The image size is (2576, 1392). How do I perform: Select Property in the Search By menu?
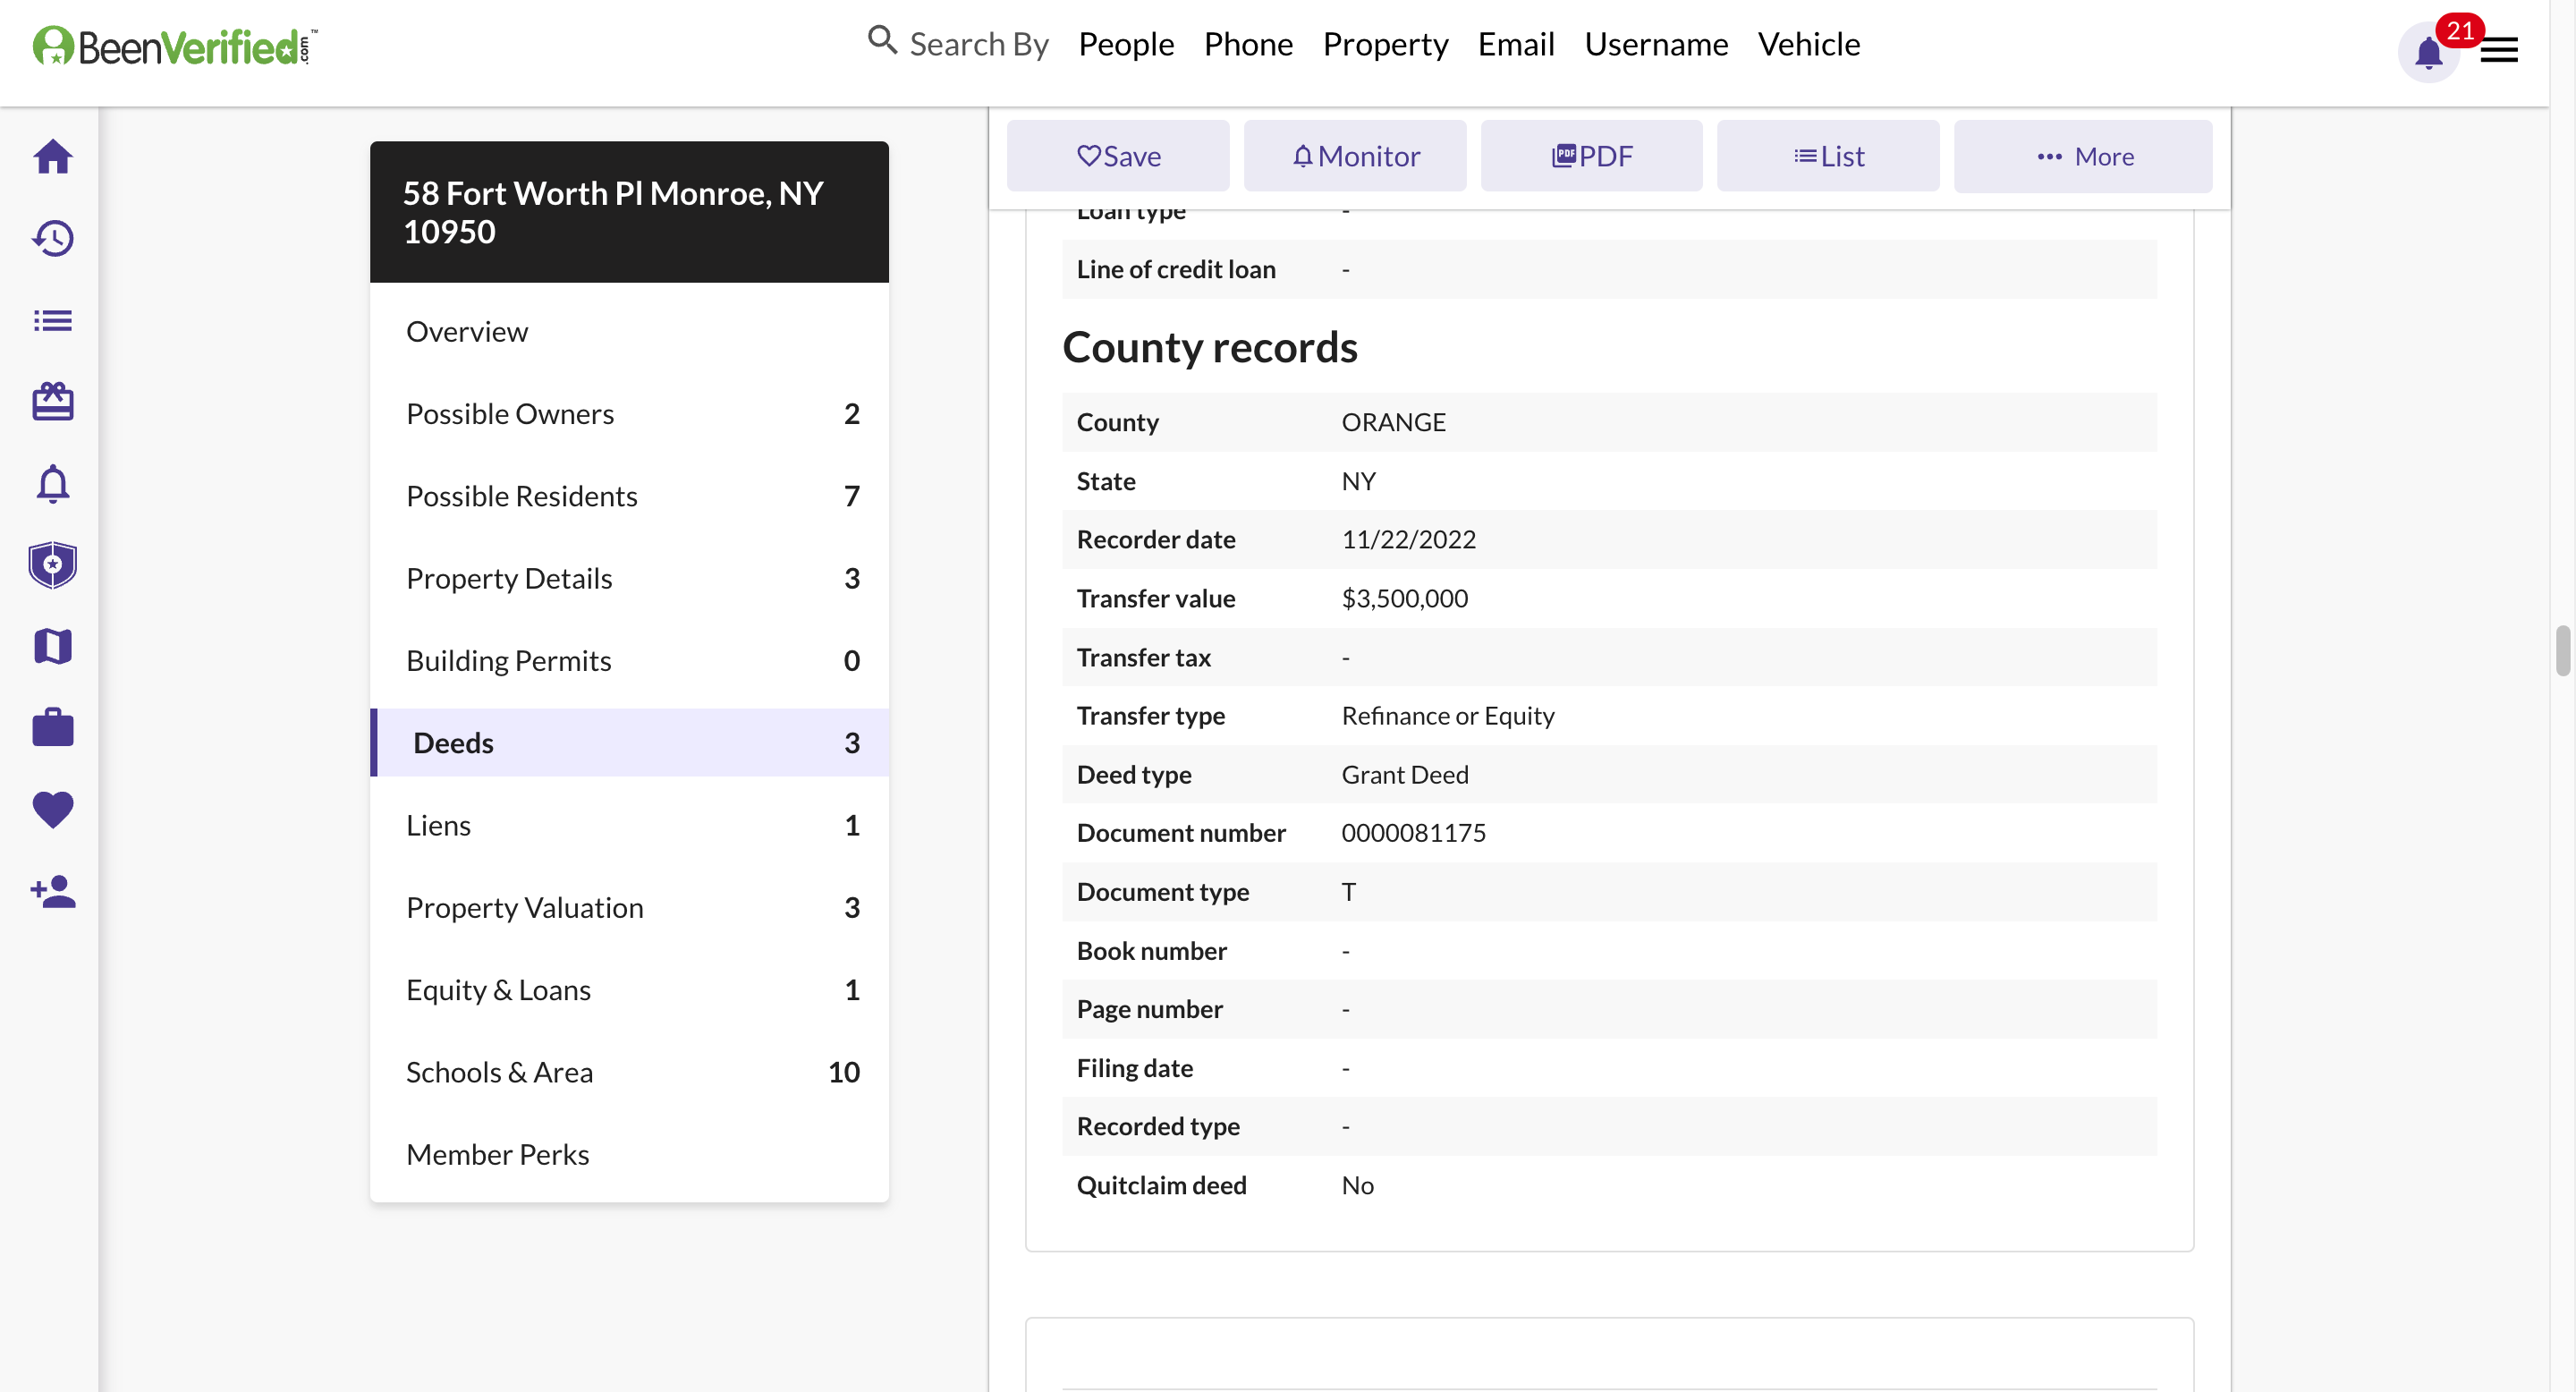pos(1385,44)
